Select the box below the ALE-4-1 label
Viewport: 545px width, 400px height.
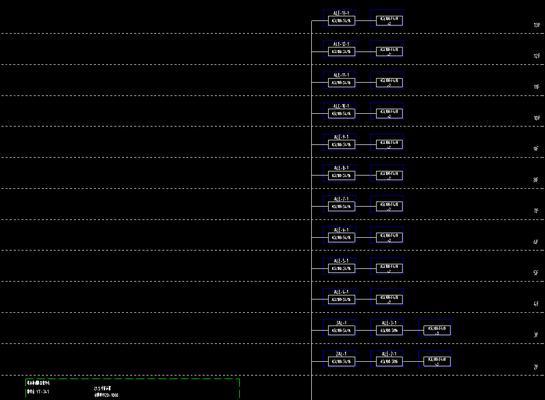click(342, 299)
